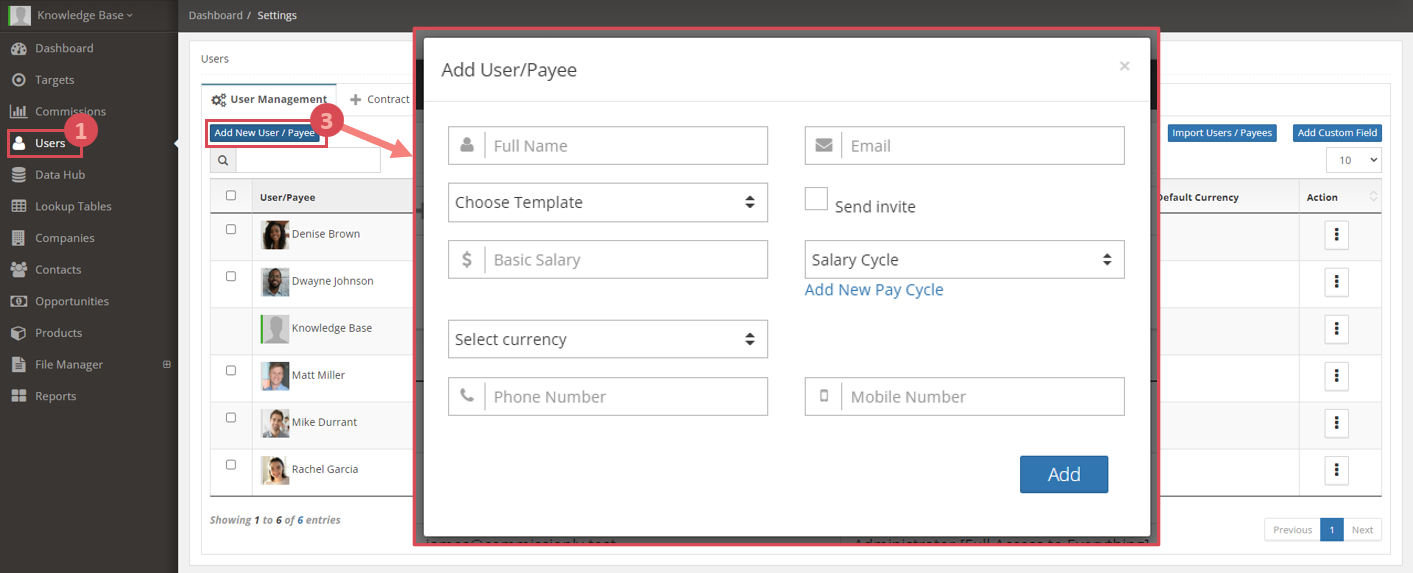Select Opportunities in the sidebar menu
Viewport: 1413px width, 573px height.
click(x=72, y=301)
